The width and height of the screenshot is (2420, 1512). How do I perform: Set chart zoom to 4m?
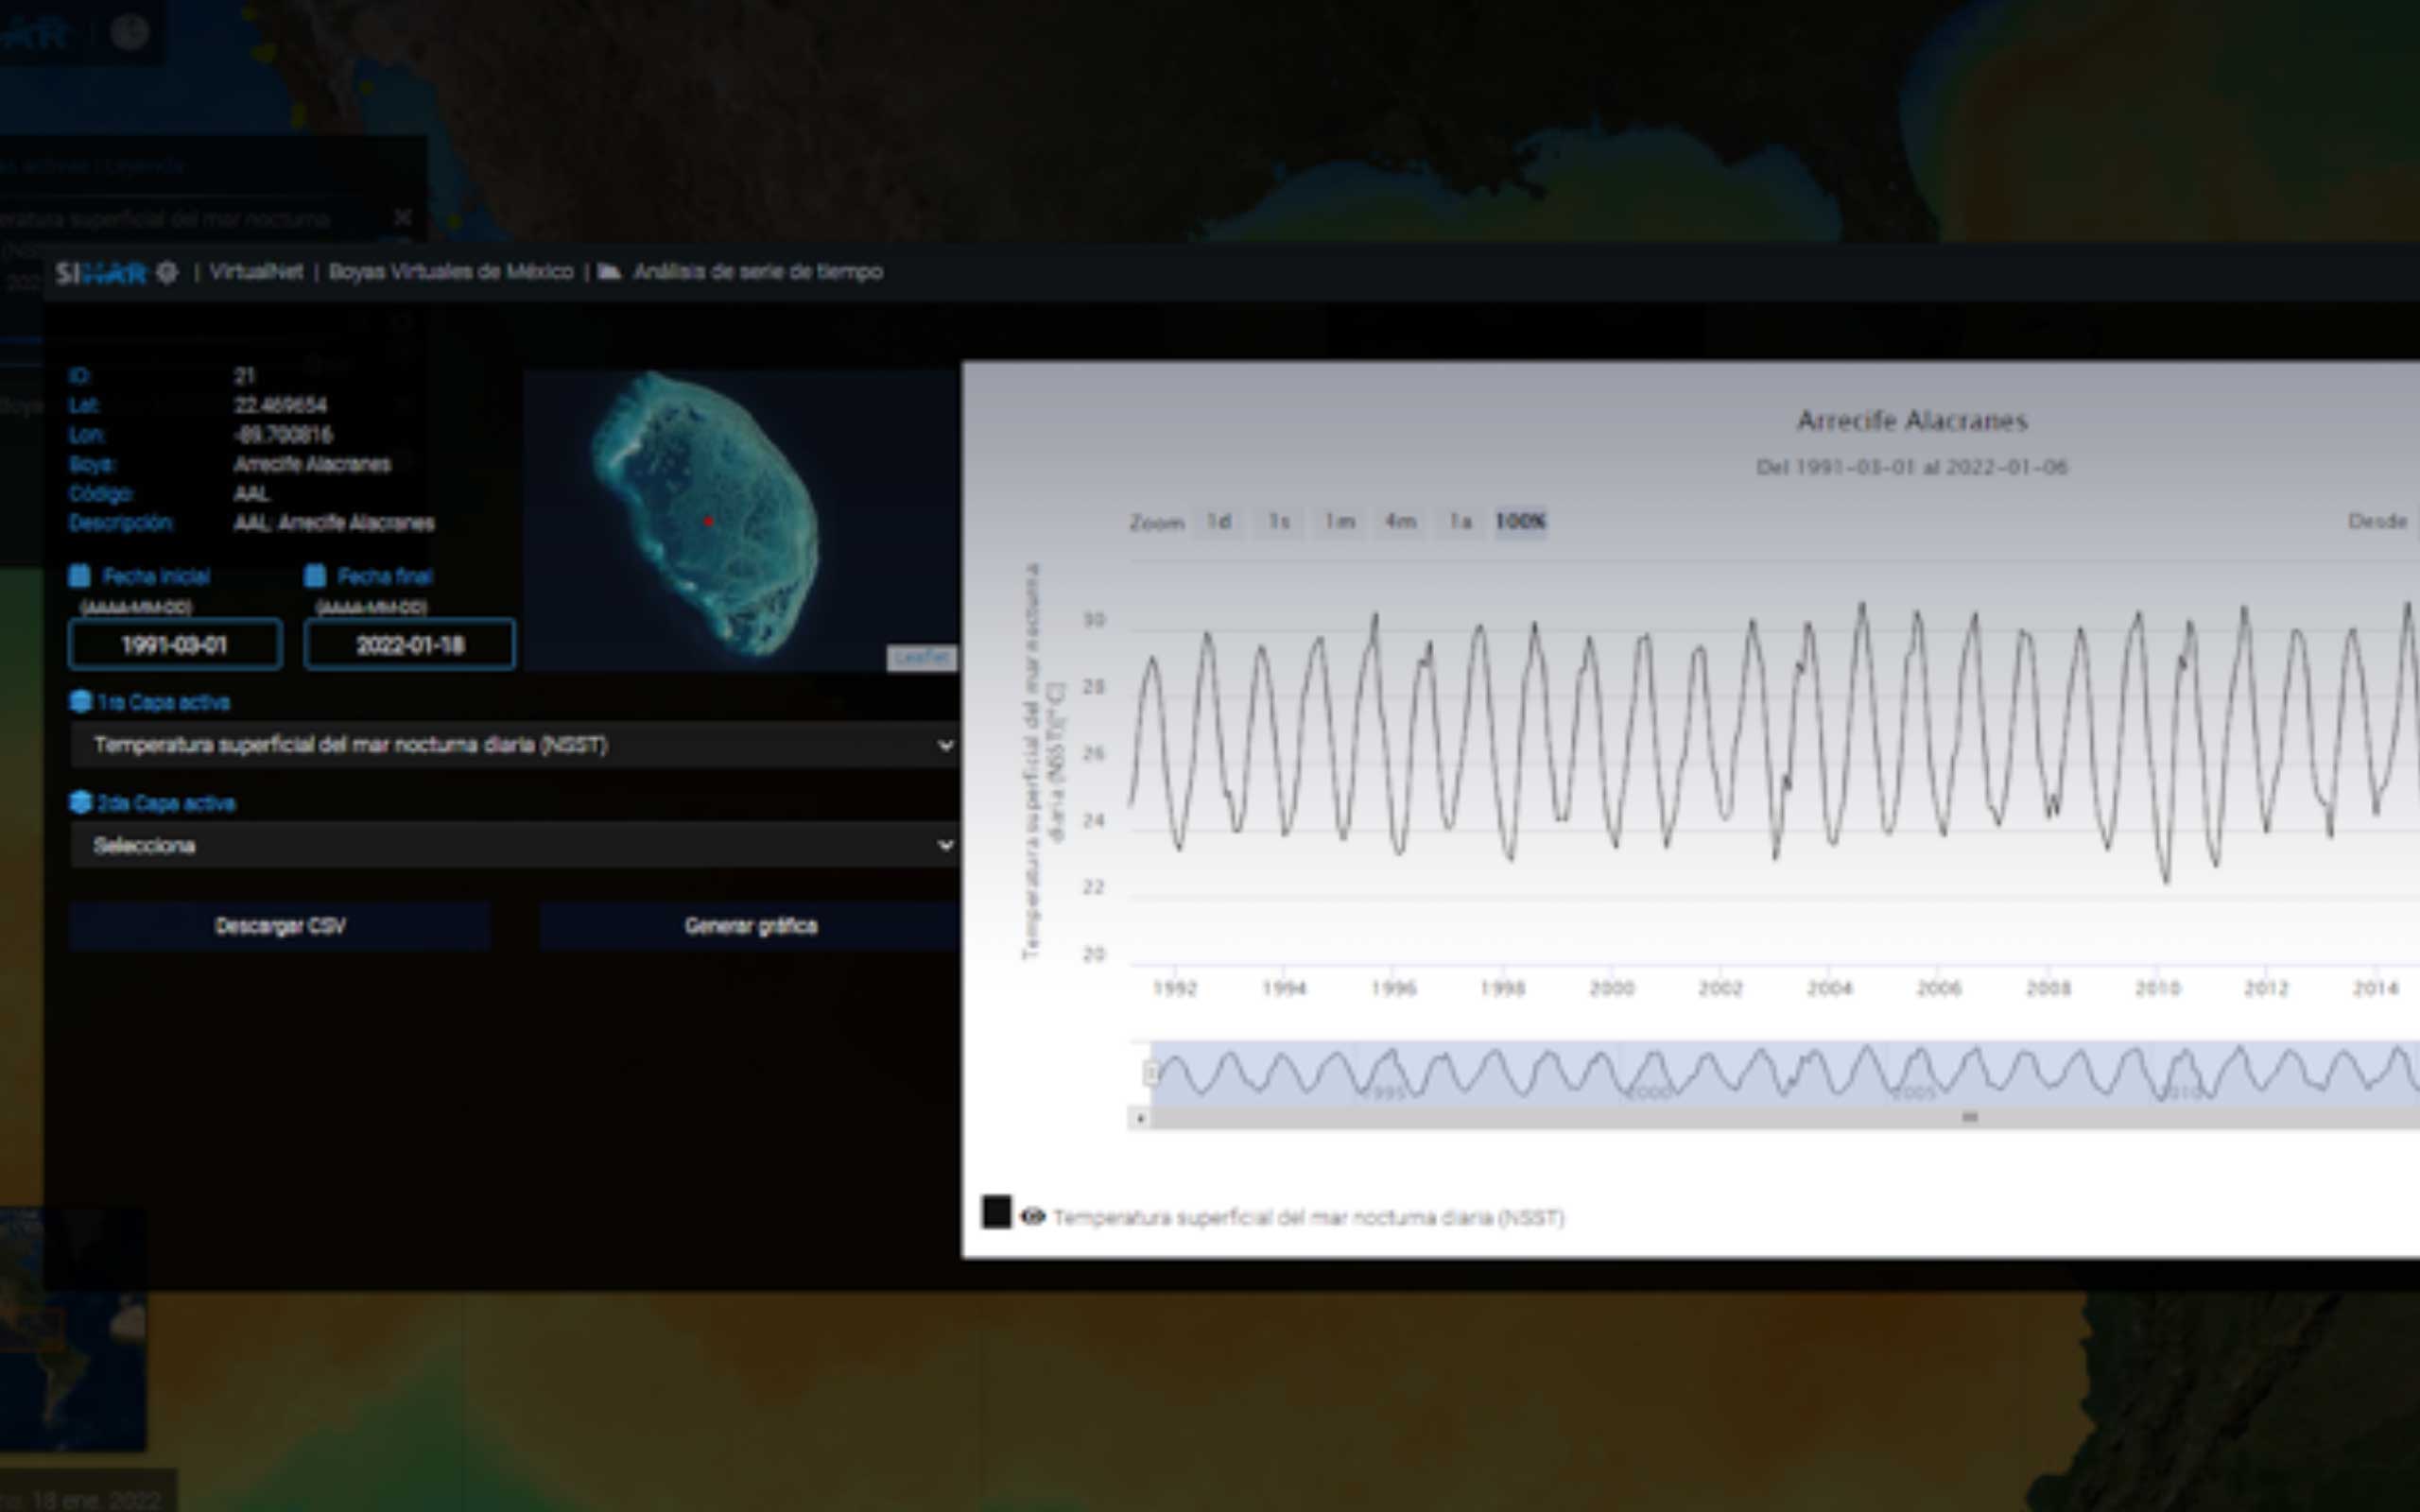1400,522
